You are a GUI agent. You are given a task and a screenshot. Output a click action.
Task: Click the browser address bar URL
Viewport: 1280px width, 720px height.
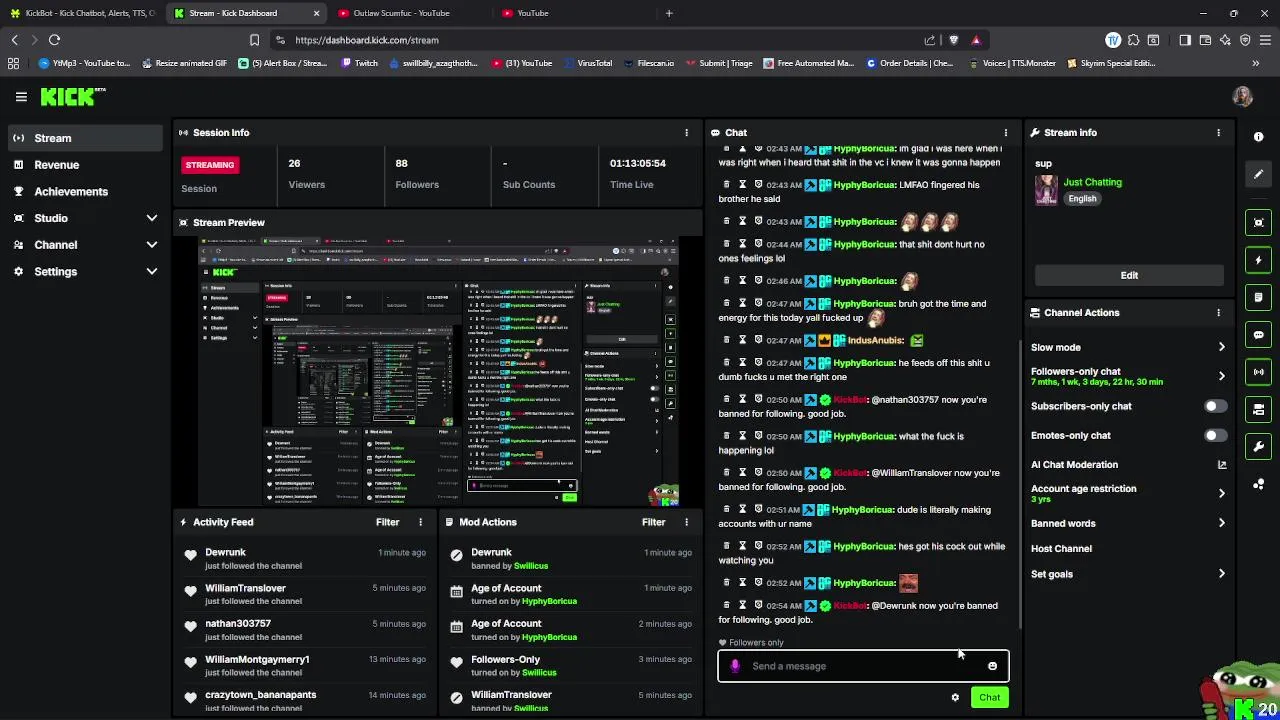(367, 40)
